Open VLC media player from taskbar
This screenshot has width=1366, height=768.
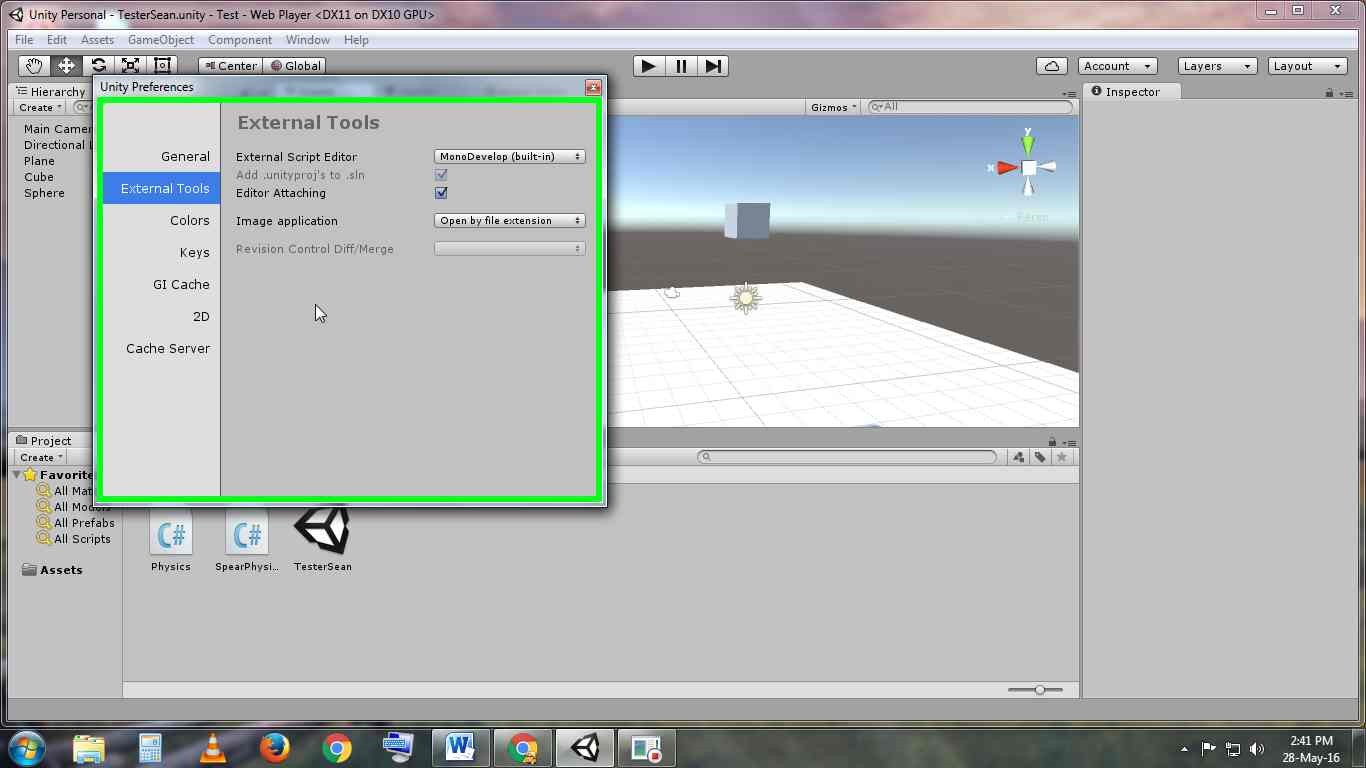[212, 748]
